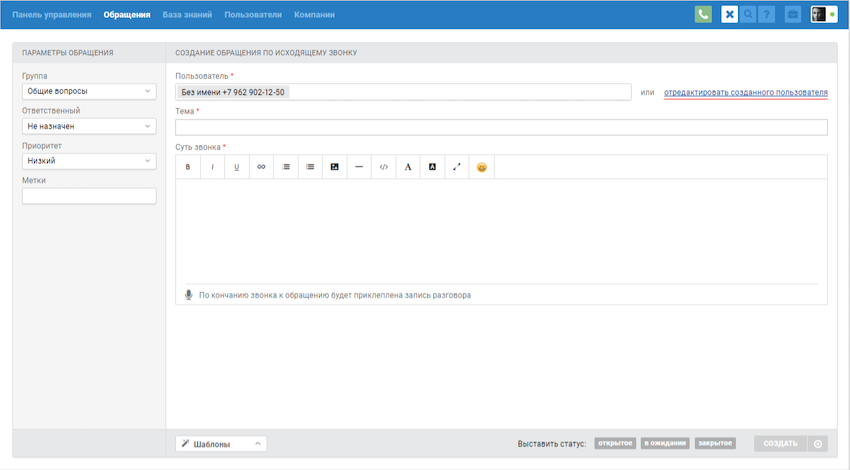Insert an image into the editor
Viewport: 850px width, 470px height.
pos(334,167)
